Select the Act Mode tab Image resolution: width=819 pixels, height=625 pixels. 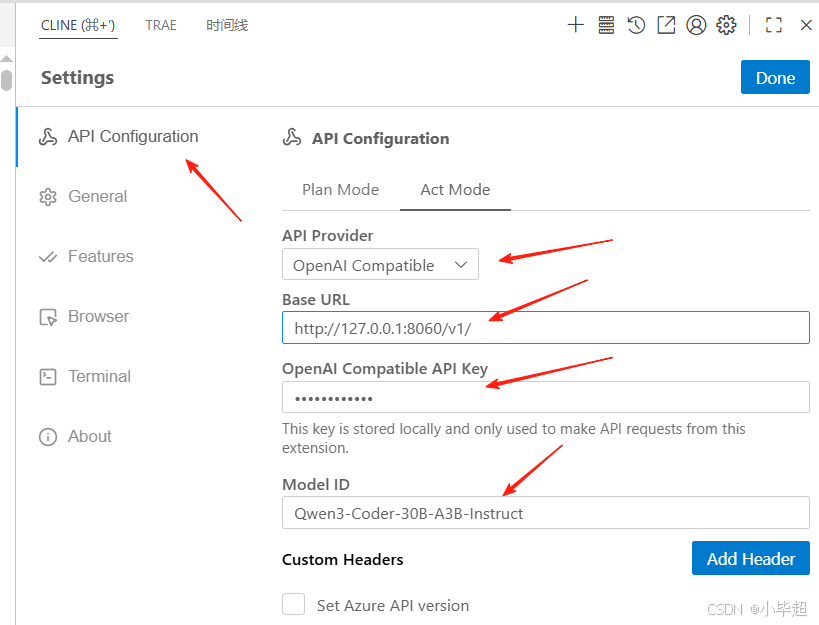click(x=455, y=190)
